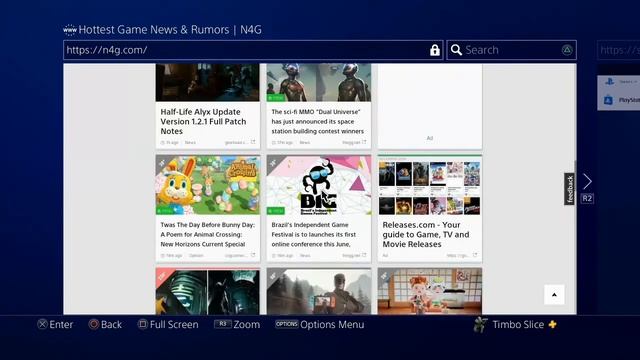Open the Half-Life Alyx Update article headline
This screenshot has height=360, width=640.
tap(203, 121)
